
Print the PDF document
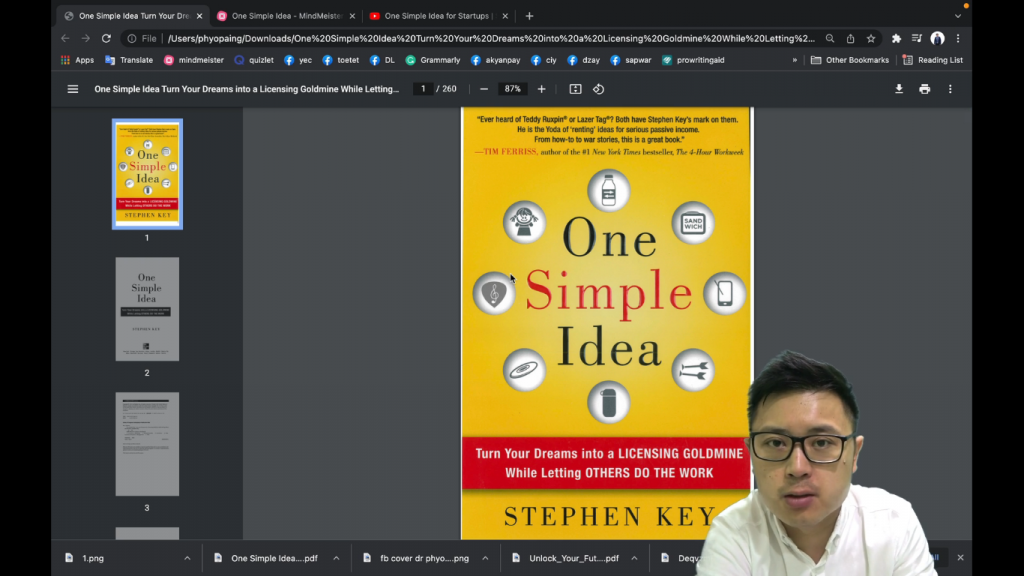(925, 89)
